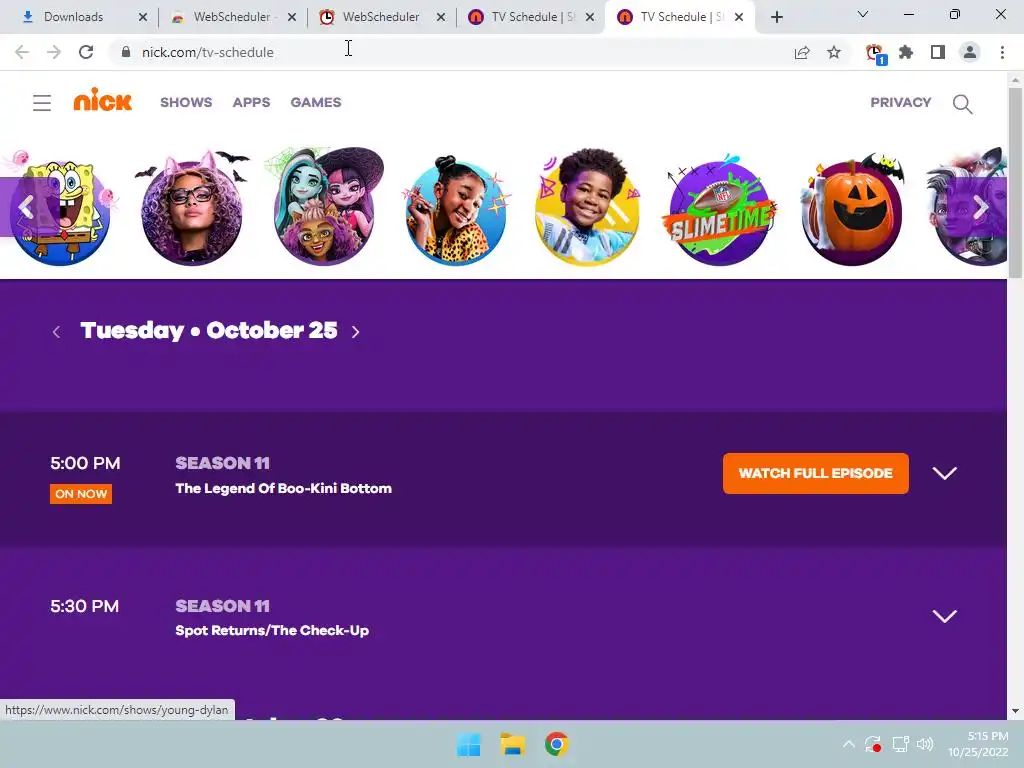Image resolution: width=1024 pixels, height=768 pixels.
Task: Open Chrome three-dot menu
Action: (x=1002, y=52)
